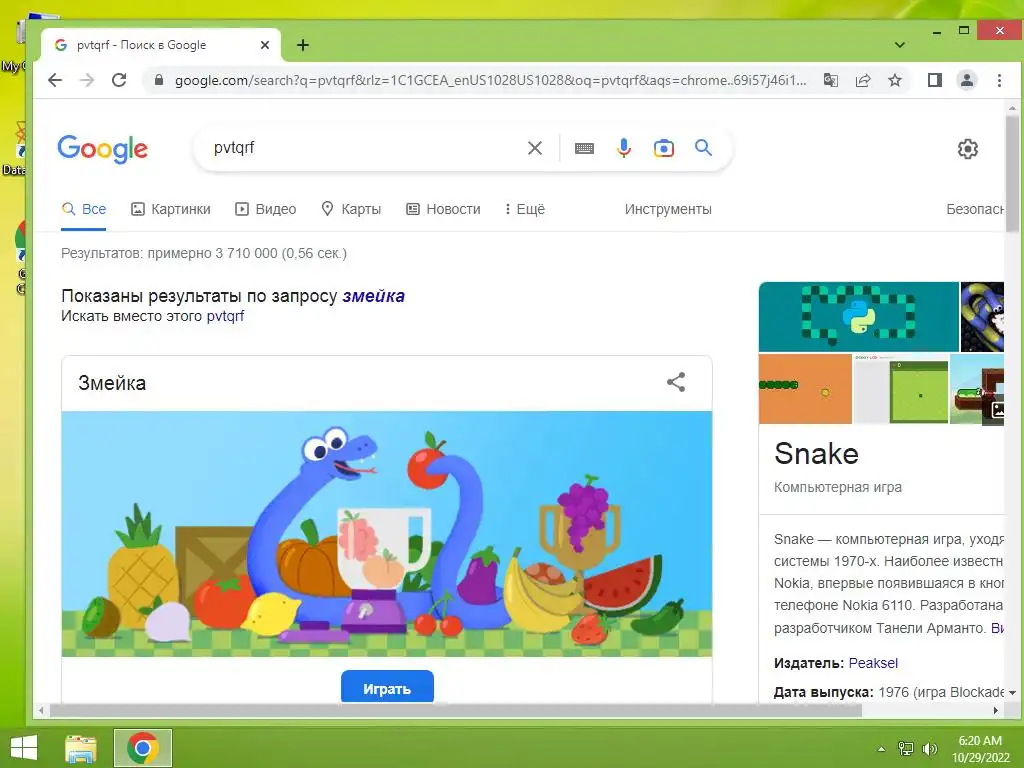Switch to Картинки tab

coord(170,210)
